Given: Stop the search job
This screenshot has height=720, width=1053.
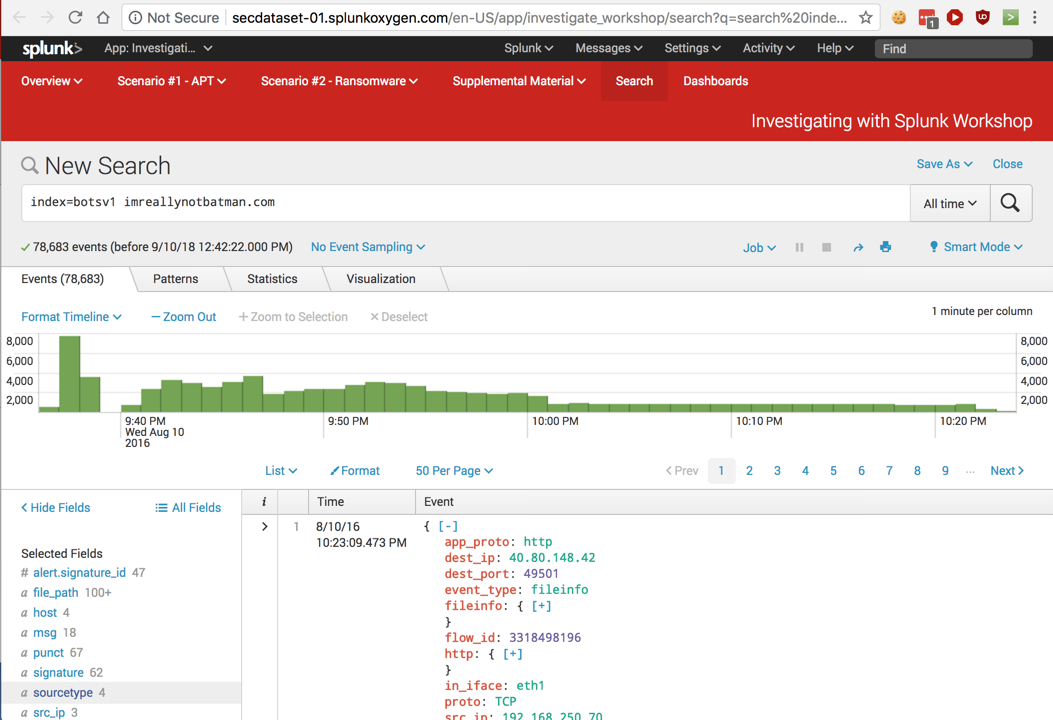Looking at the screenshot, I should [826, 247].
